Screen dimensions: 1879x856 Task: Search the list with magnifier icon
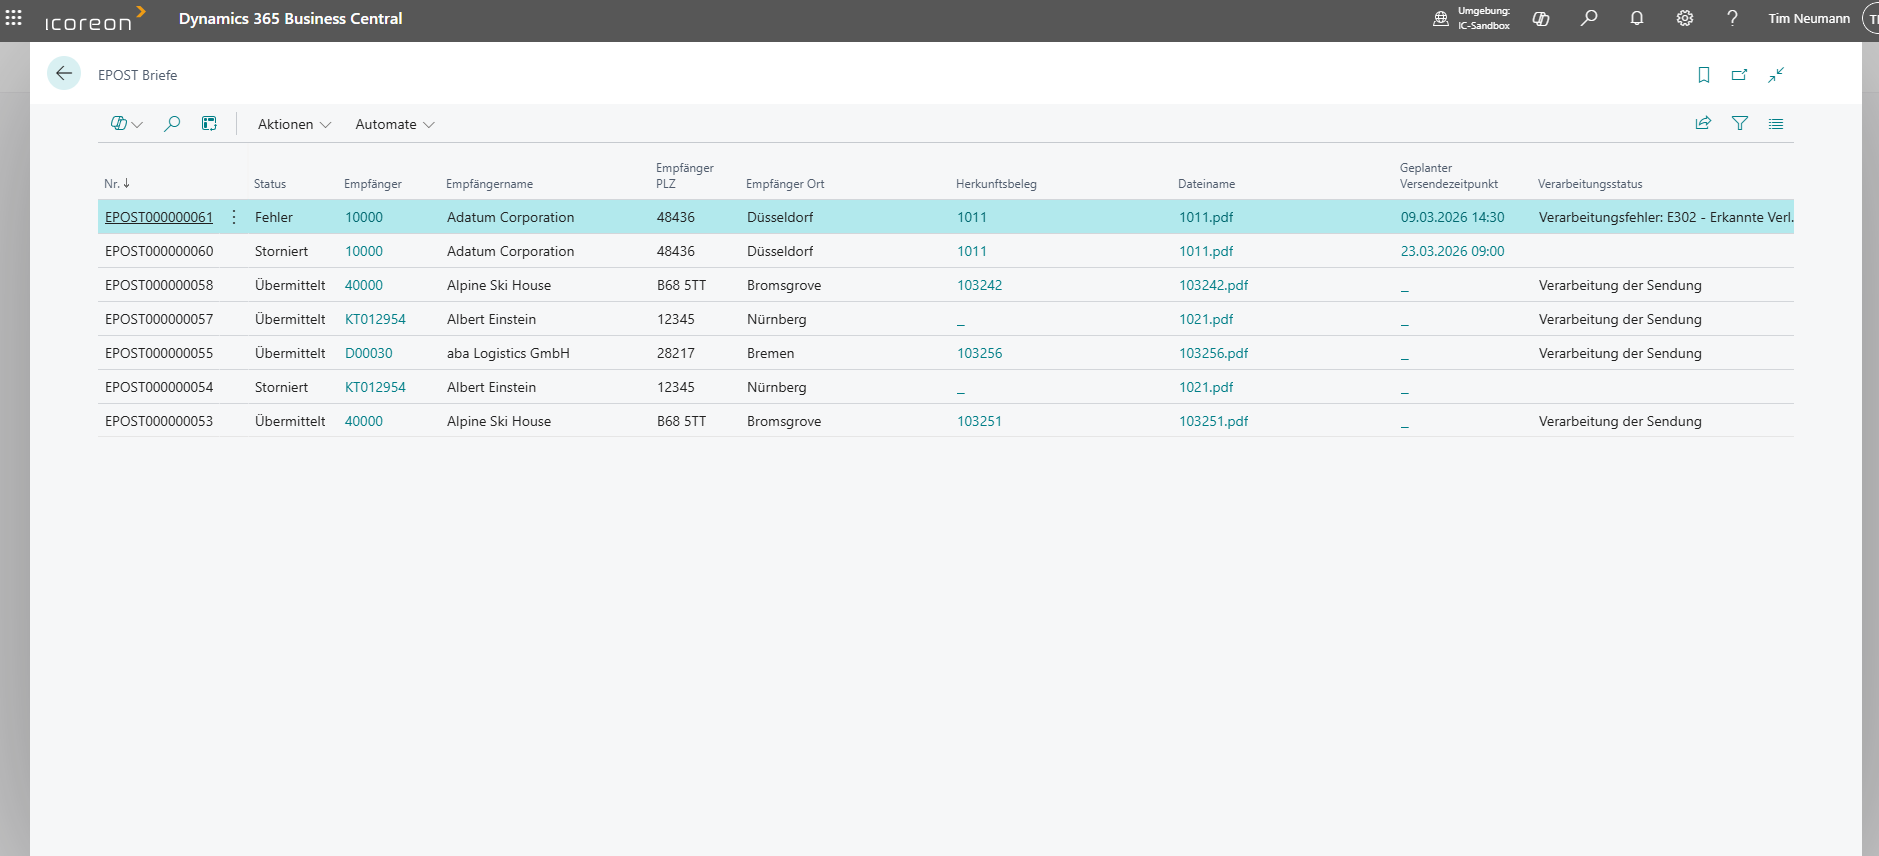coord(172,124)
